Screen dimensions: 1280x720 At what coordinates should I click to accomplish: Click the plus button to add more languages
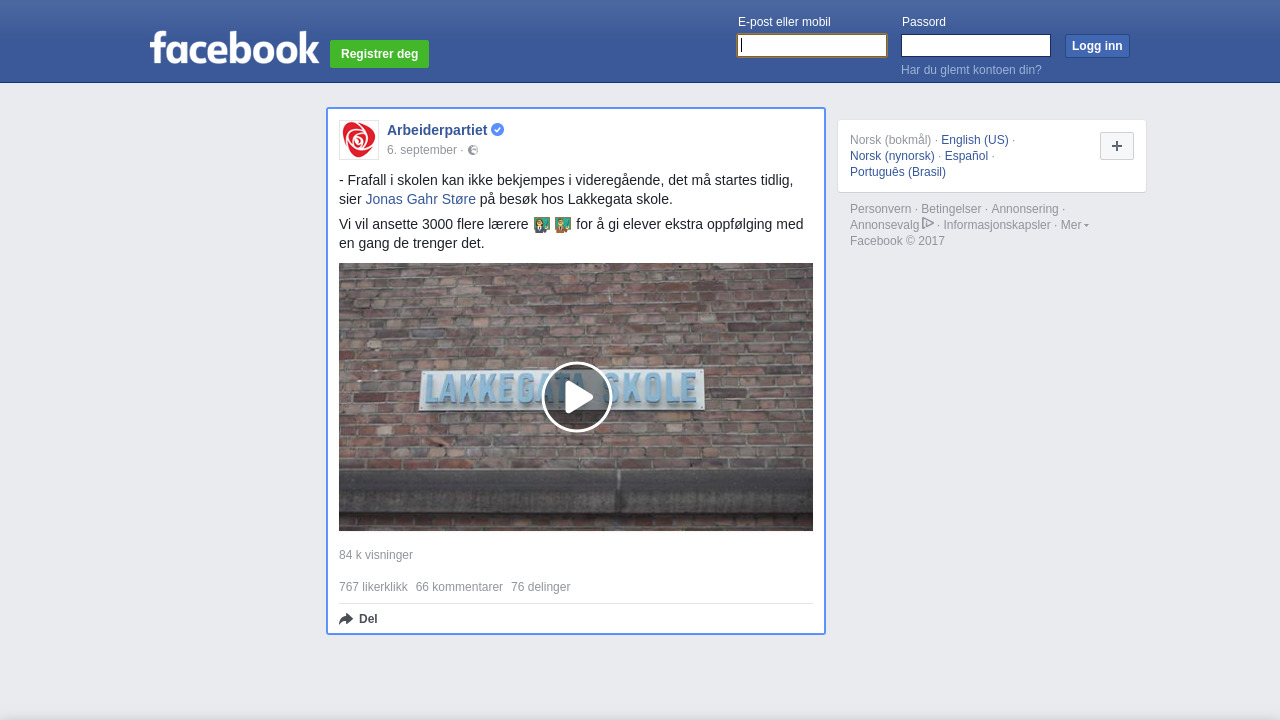pos(1117,146)
